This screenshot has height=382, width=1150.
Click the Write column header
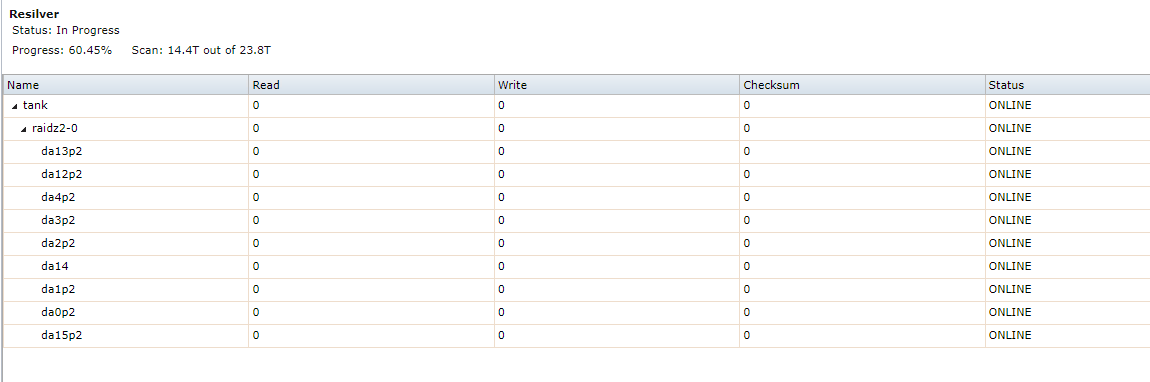point(617,85)
